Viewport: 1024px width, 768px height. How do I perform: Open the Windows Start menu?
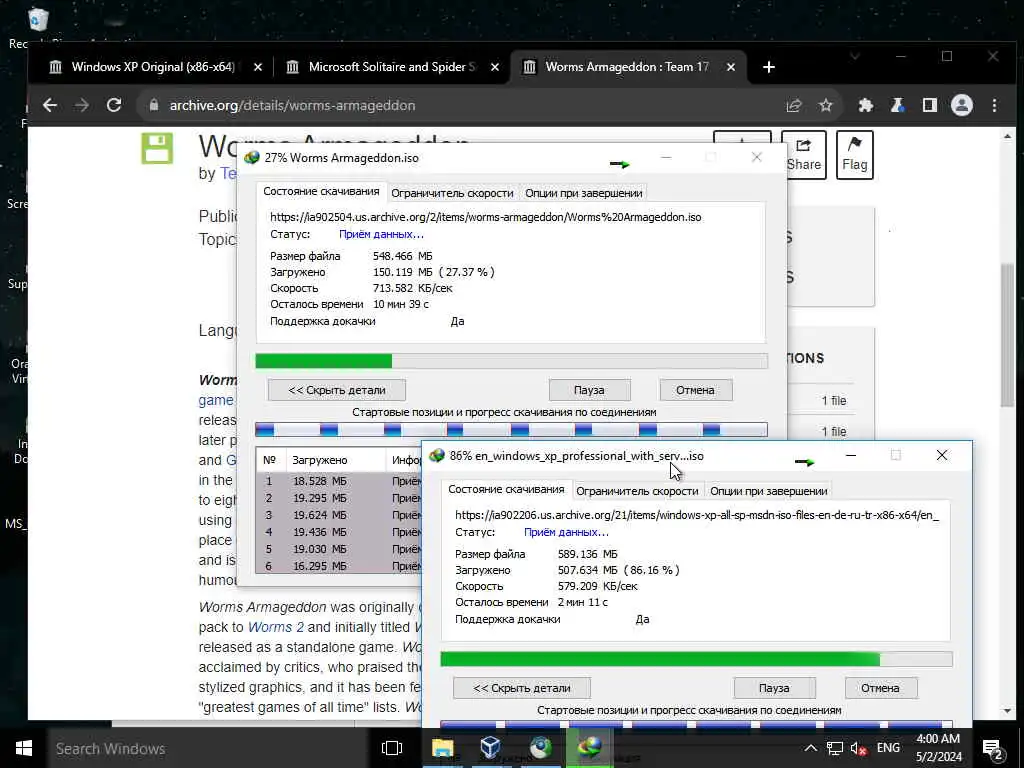click(x=23, y=748)
